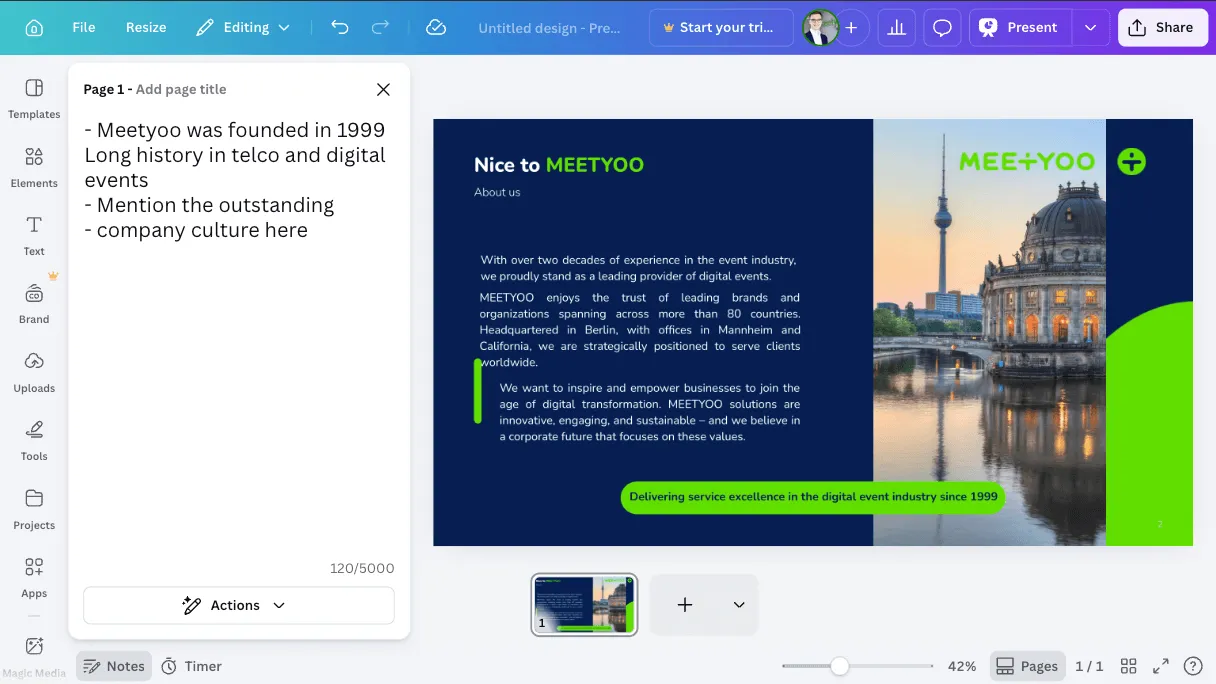Undo the last action
The image size is (1216, 684).
tap(339, 27)
